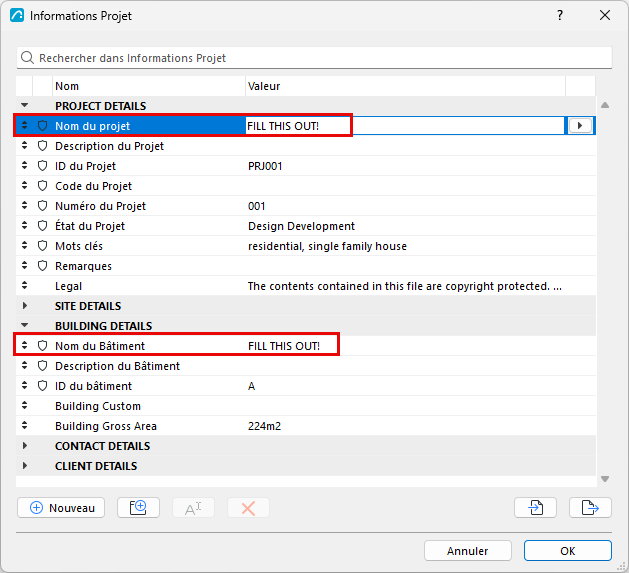The image size is (629, 573).
Task: Edit the Nom du projet value field
Action: 405,126
